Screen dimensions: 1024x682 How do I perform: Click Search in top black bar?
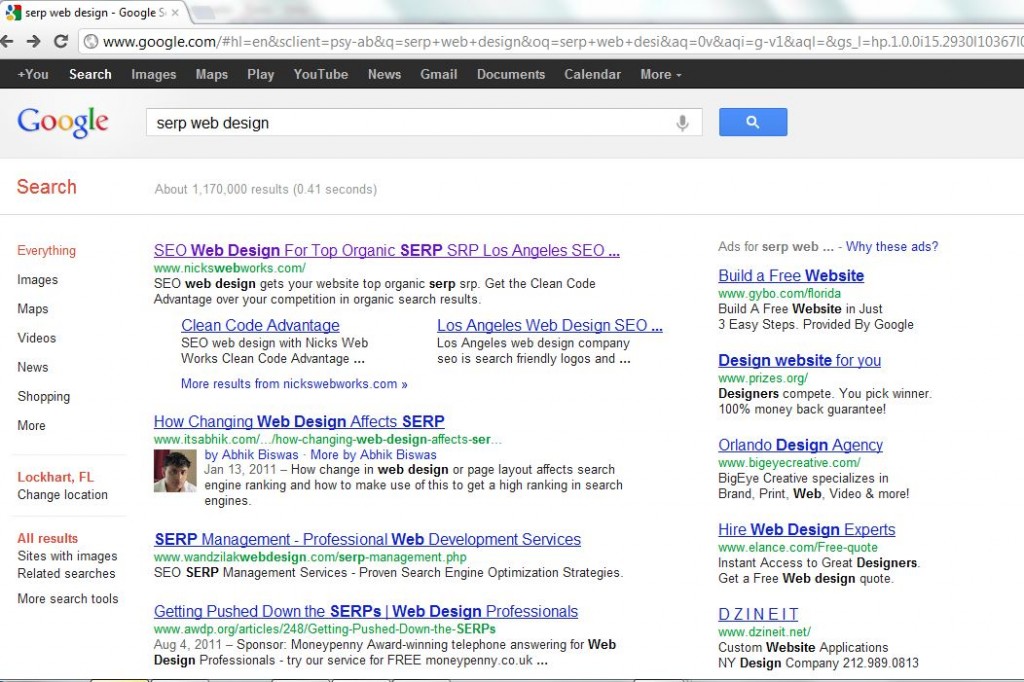[90, 74]
